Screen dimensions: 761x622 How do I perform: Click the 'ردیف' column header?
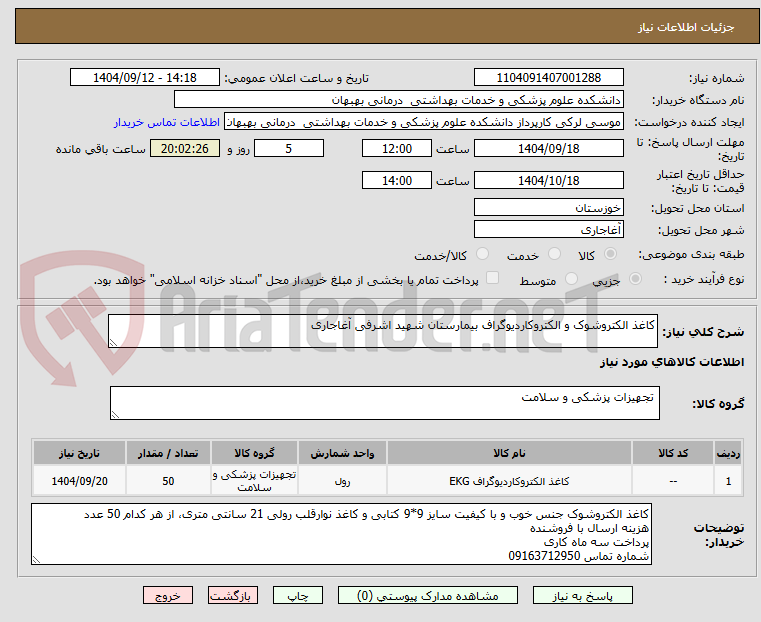tap(728, 453)
